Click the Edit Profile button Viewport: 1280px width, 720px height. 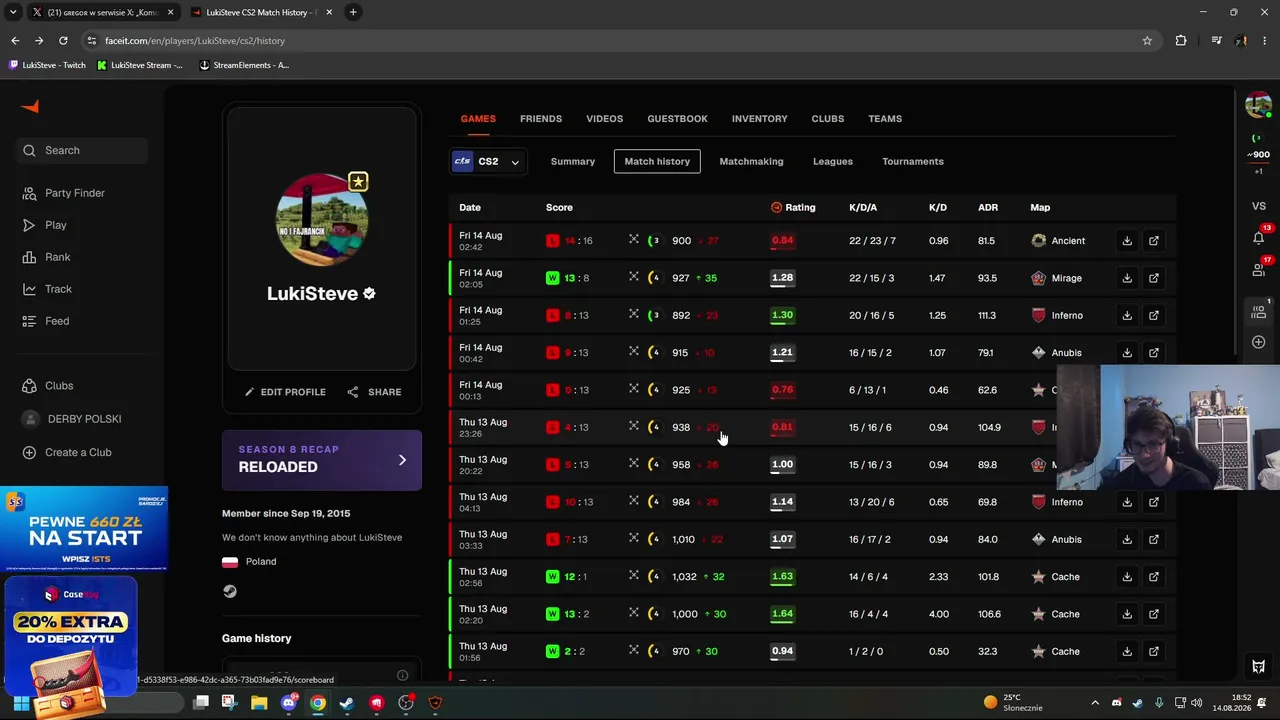[285, 392]
